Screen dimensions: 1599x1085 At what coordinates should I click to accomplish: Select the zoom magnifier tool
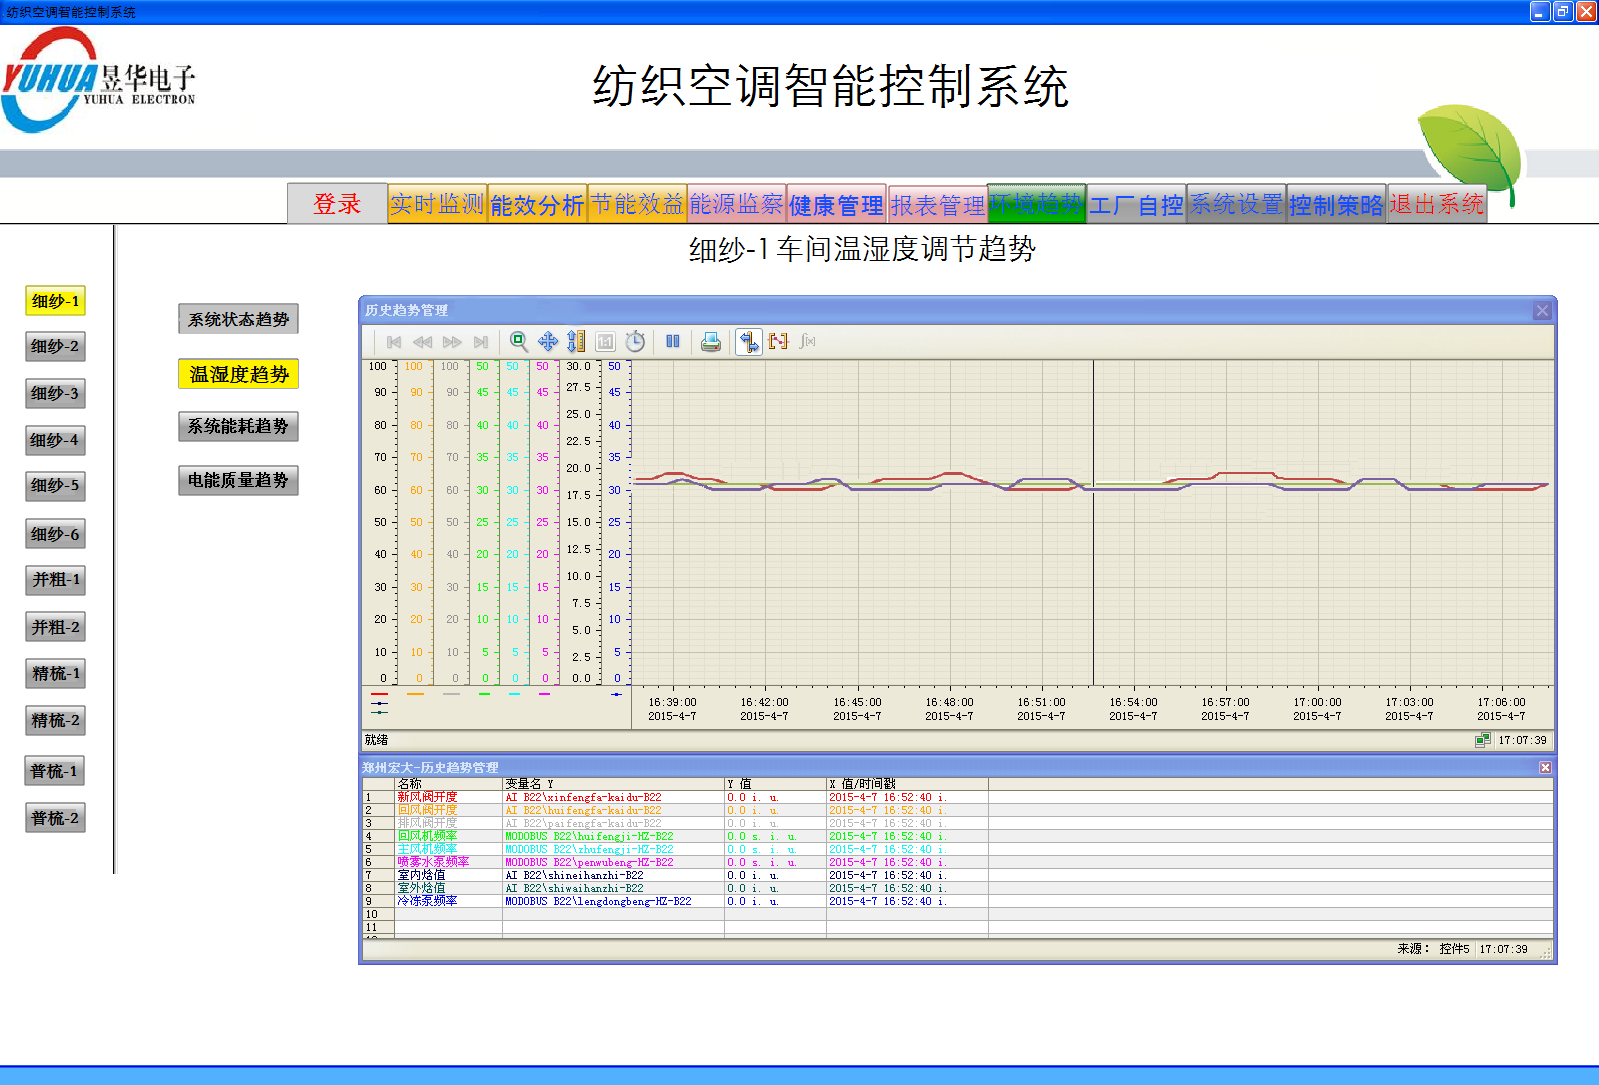click(x=519, y=342)
